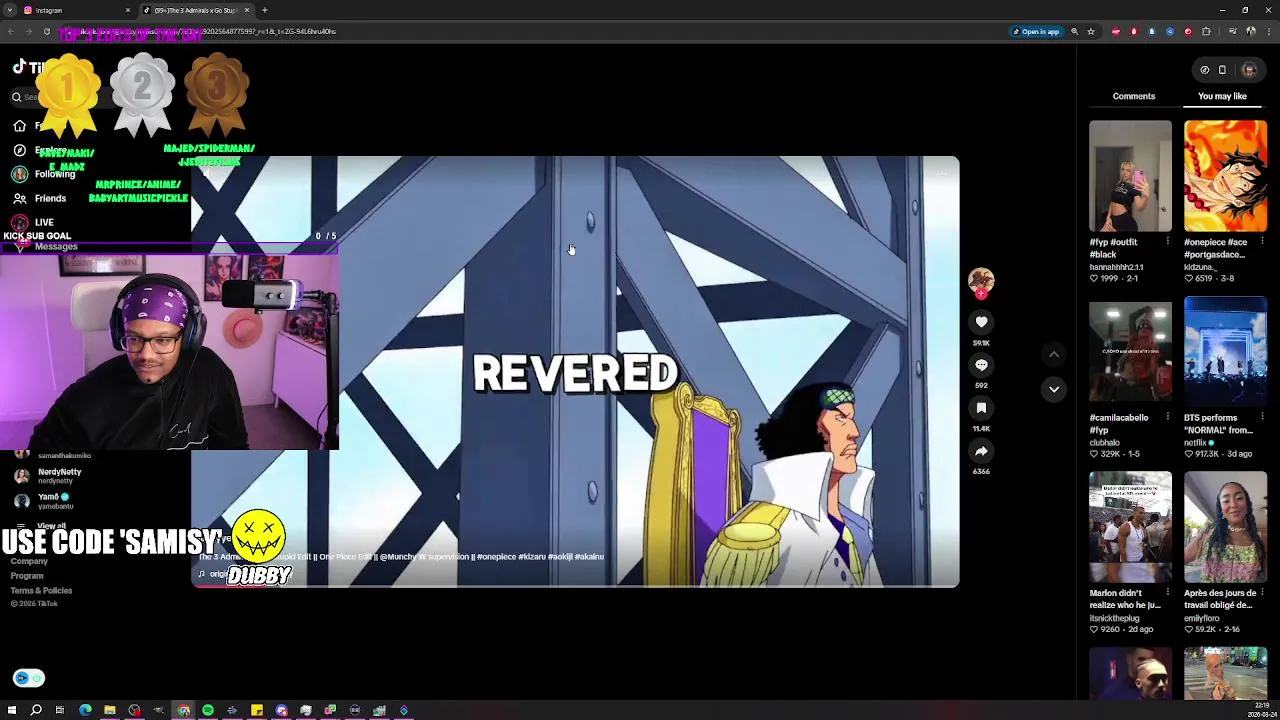Close the Instagram browser tab
Image resolution: width=1280 pixels, height=720 pixels.
pyautogui.click(x=127, y=10)
